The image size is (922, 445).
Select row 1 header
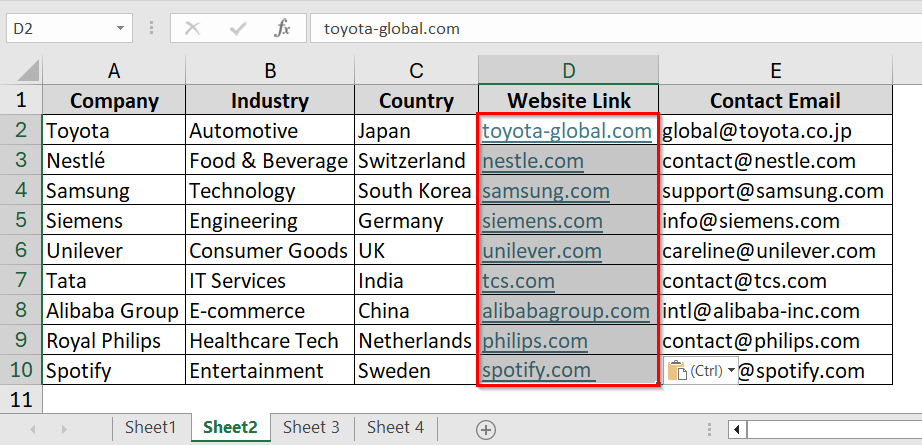[21, 100]
